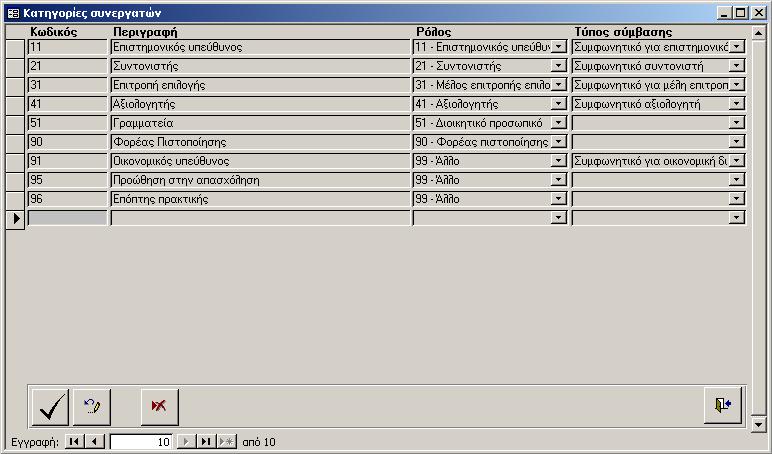Viewport: 772px width, 454px height.
Task: Go to the first record
Action: click(x=75, y=441)
